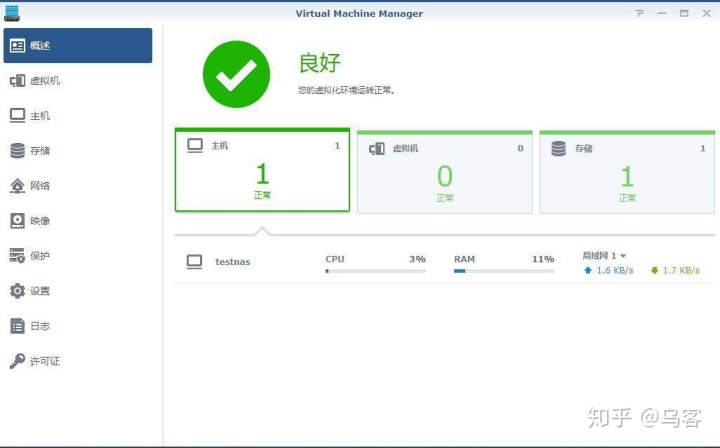
Task: Open the 存储 sidebar section
Action: click(78, 151)
